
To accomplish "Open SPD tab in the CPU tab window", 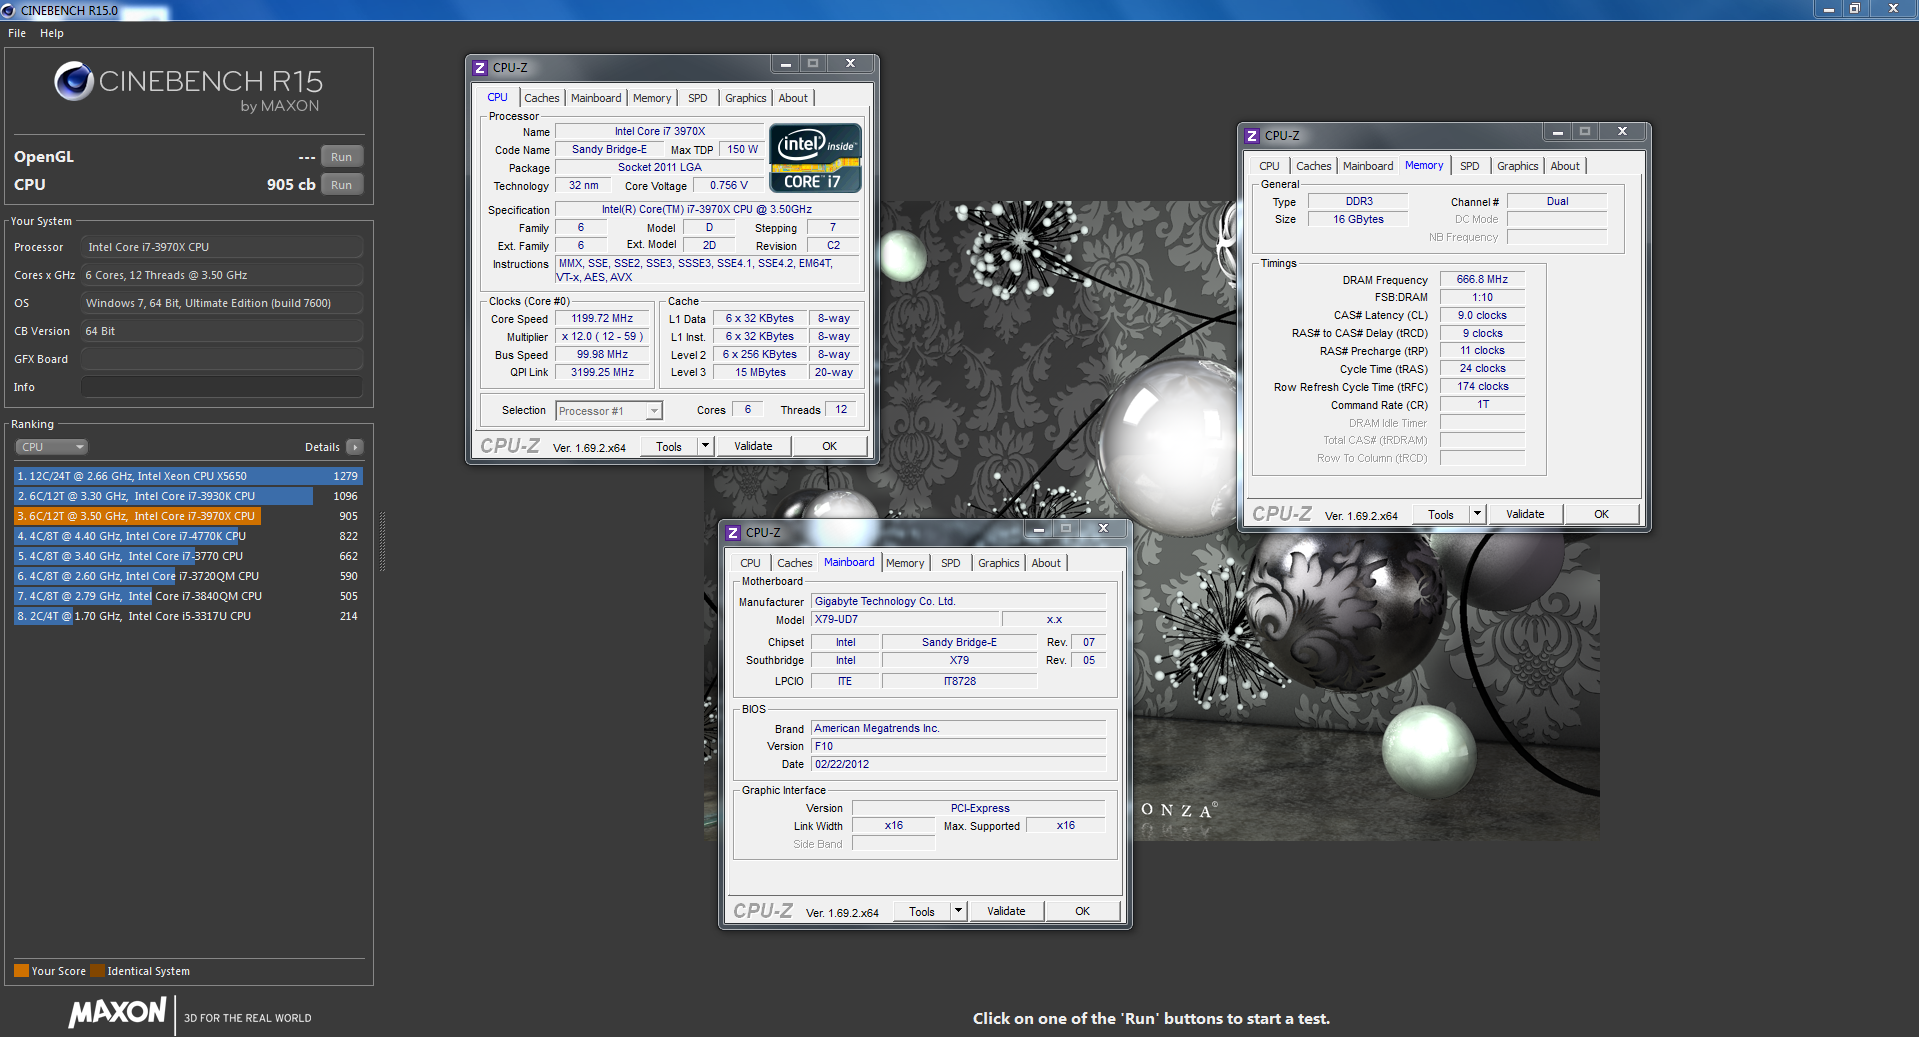I will pos(697,98).
